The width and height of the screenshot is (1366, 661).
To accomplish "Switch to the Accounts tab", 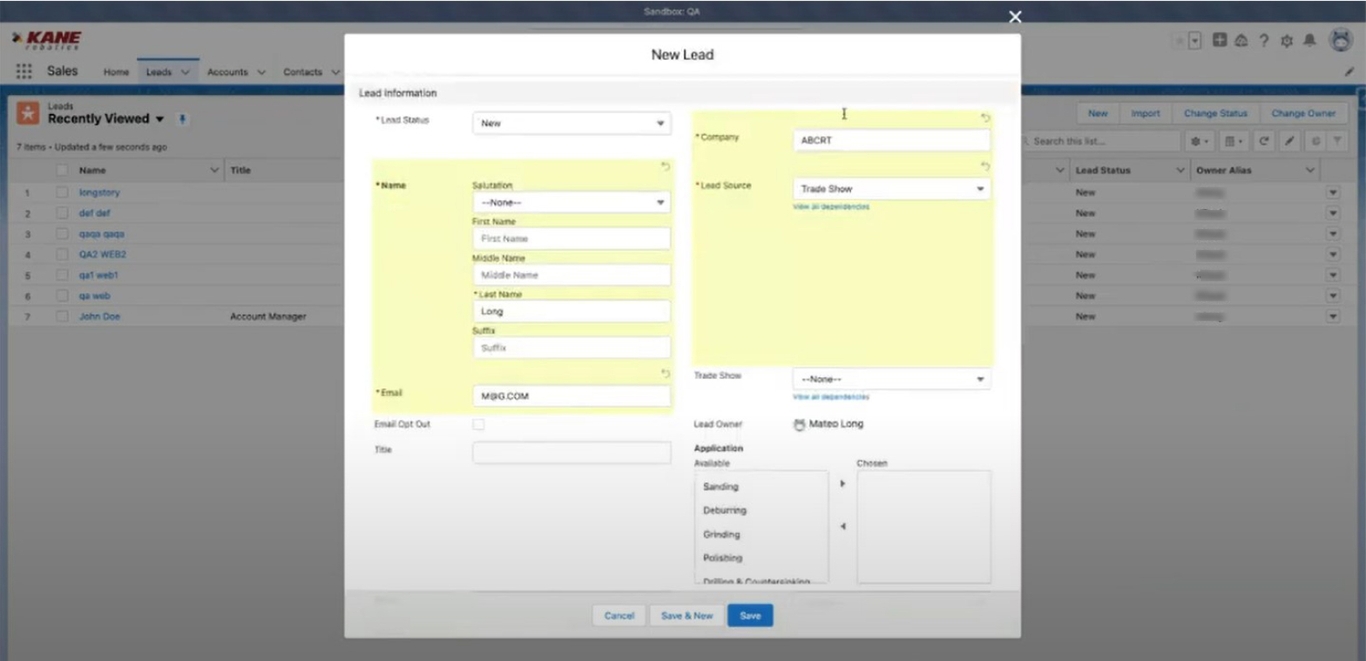I will pyautogui.click(x=227, y=72).
